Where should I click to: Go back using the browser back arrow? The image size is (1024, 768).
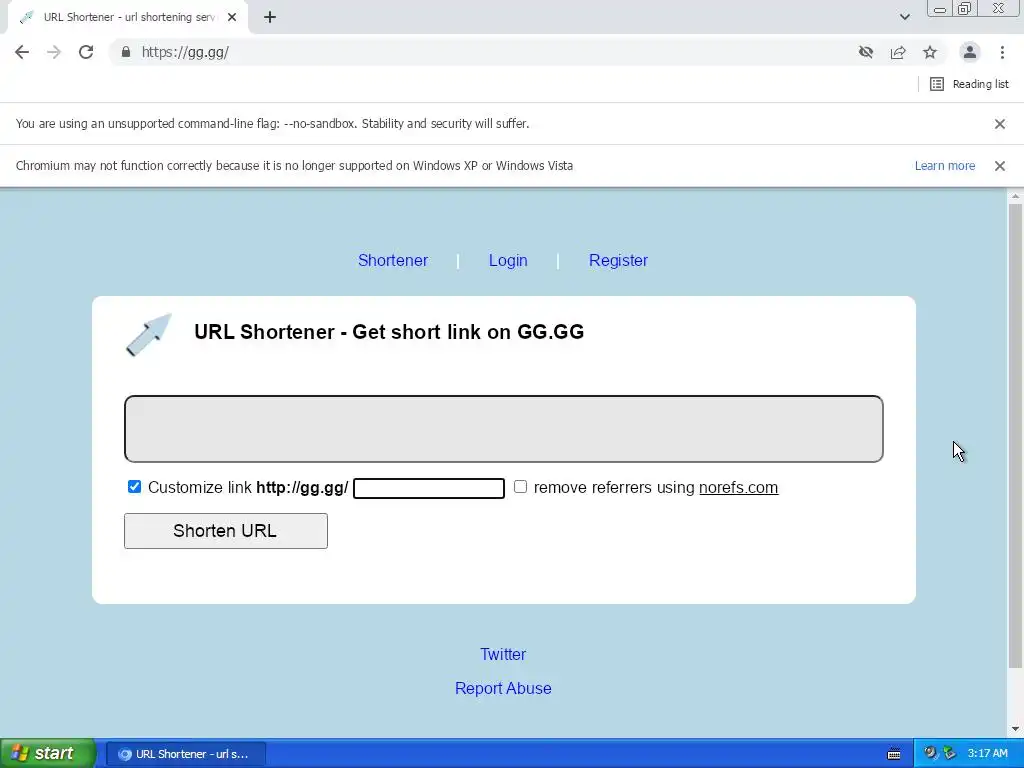click(x=22, y=52)
